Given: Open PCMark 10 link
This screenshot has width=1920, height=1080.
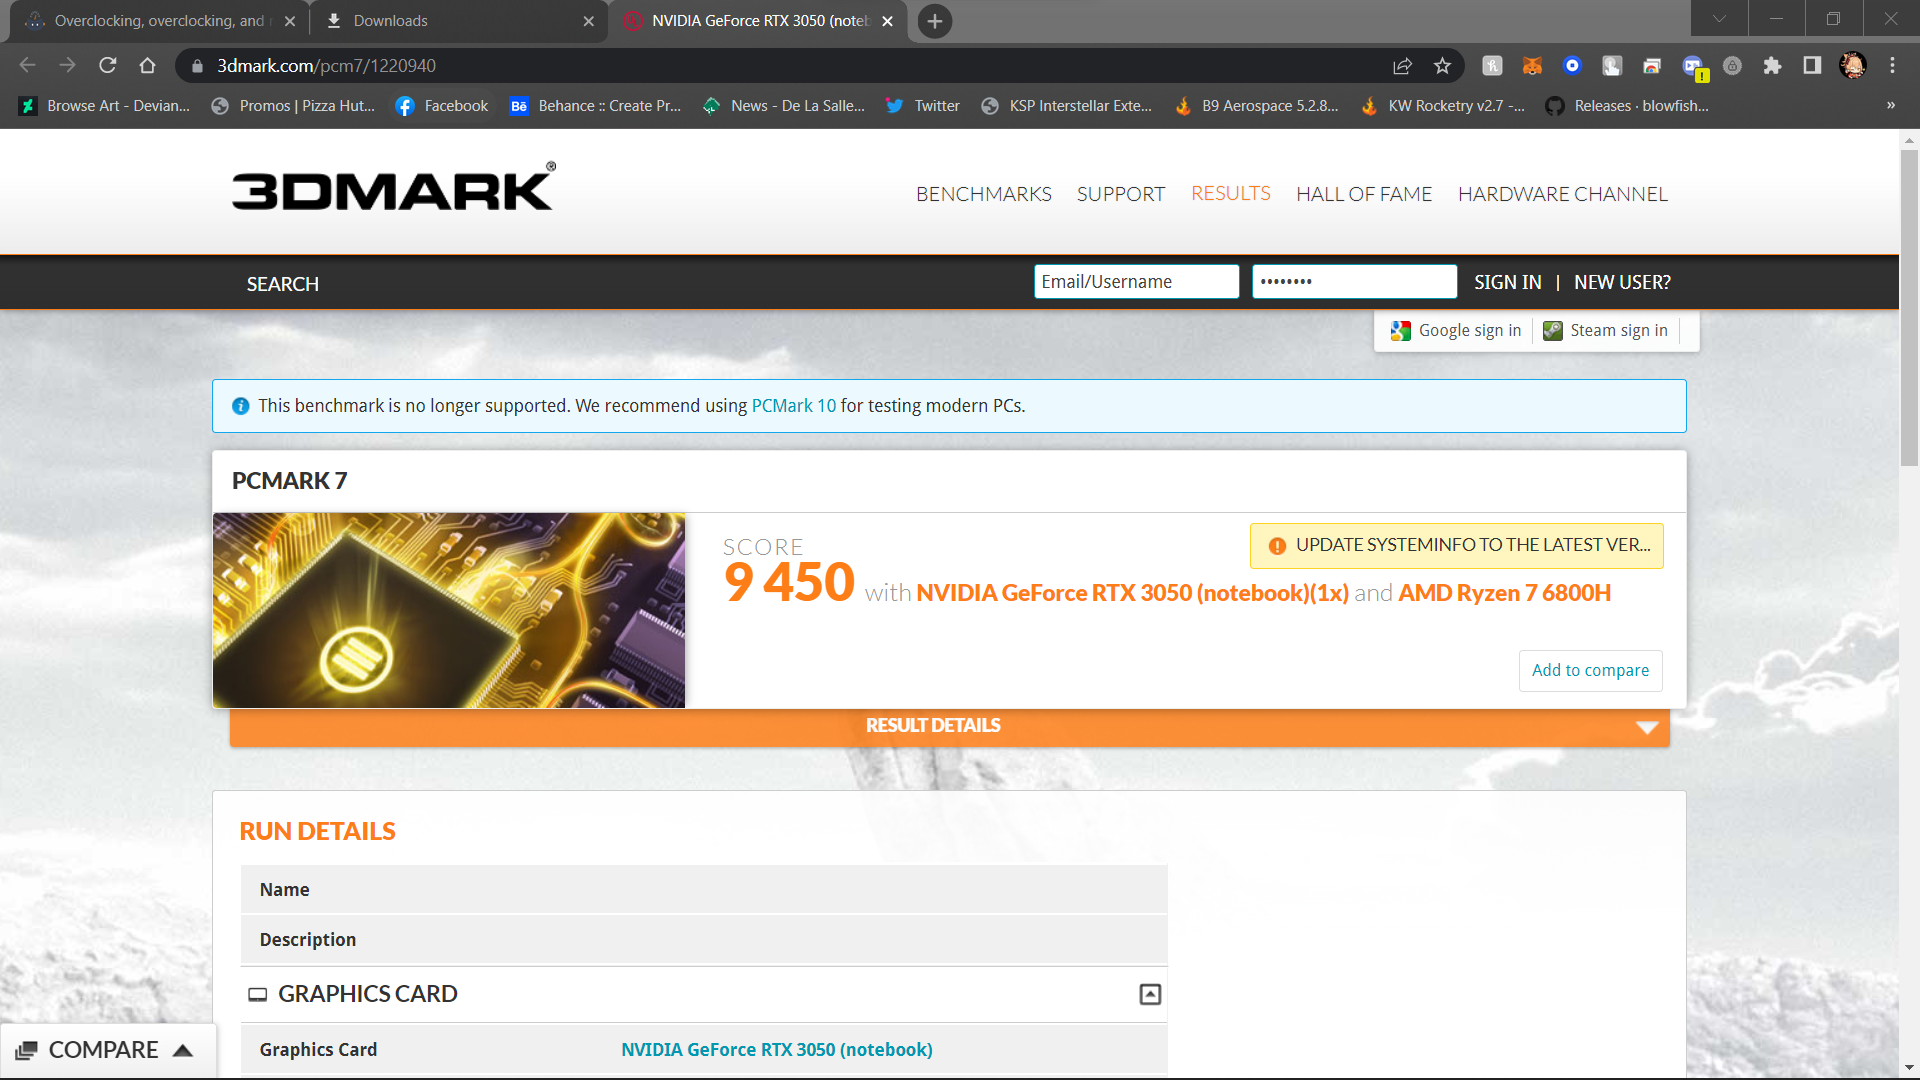Looking at the screenshot, I should 794,406.
